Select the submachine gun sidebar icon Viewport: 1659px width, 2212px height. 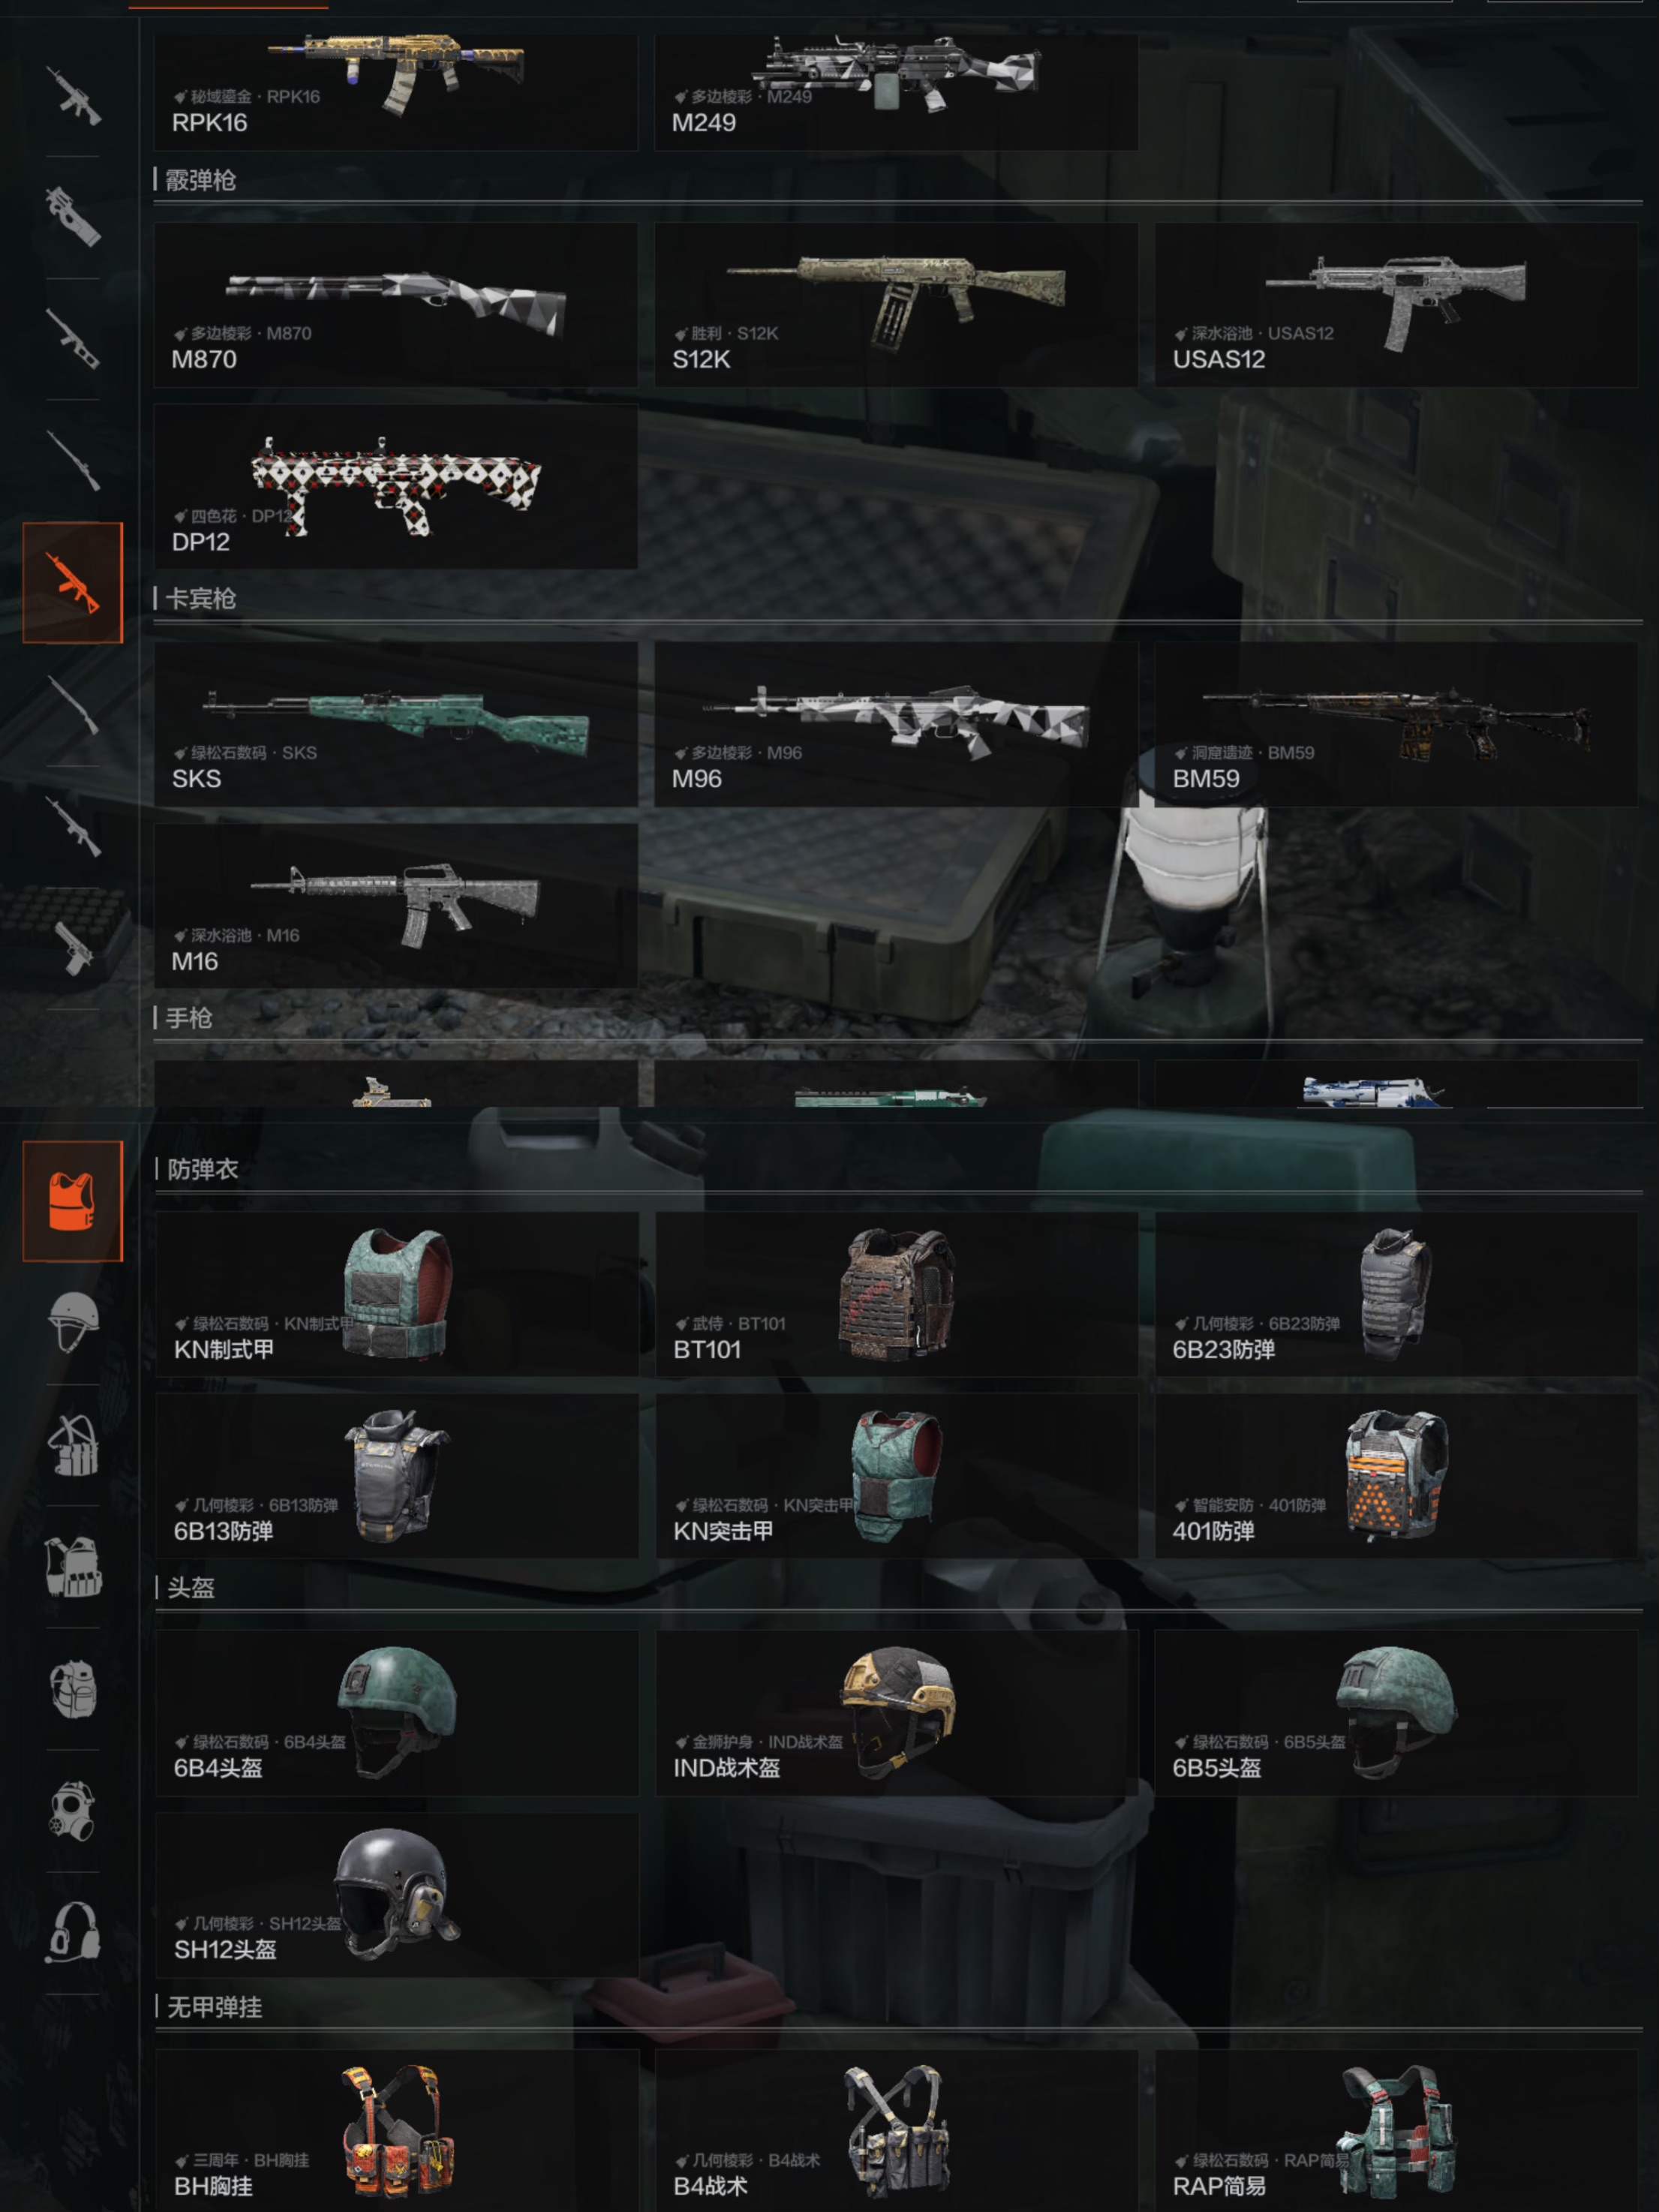(72, 217)
